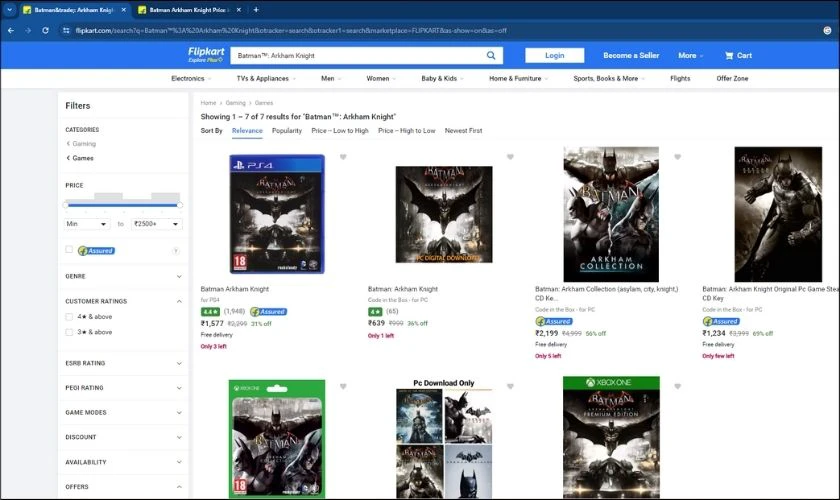Open the ₹2500+ max price dropdown
The image size is (840, 500).
[156, 224]
